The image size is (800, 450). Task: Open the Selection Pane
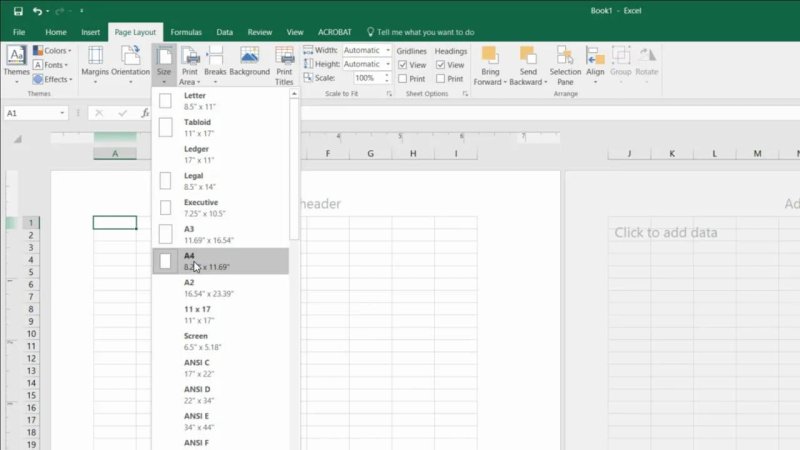tap(565, 65)
